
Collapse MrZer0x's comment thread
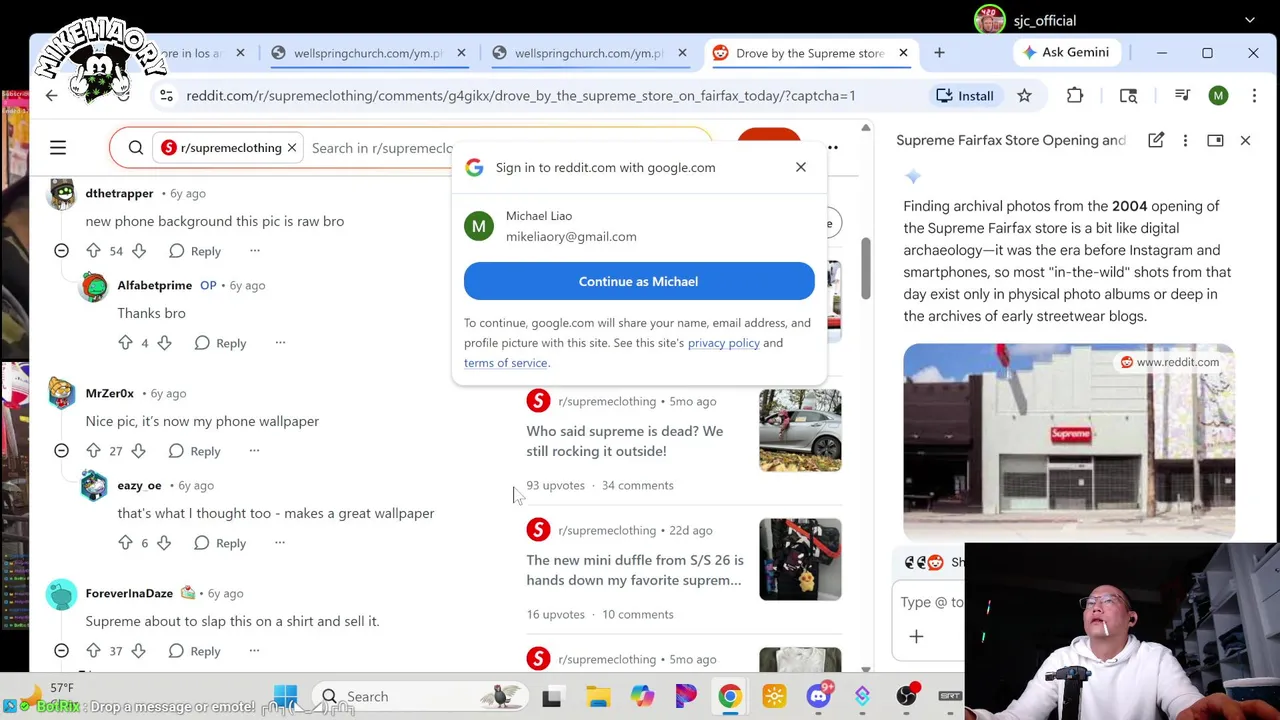(x=61, y=451)
